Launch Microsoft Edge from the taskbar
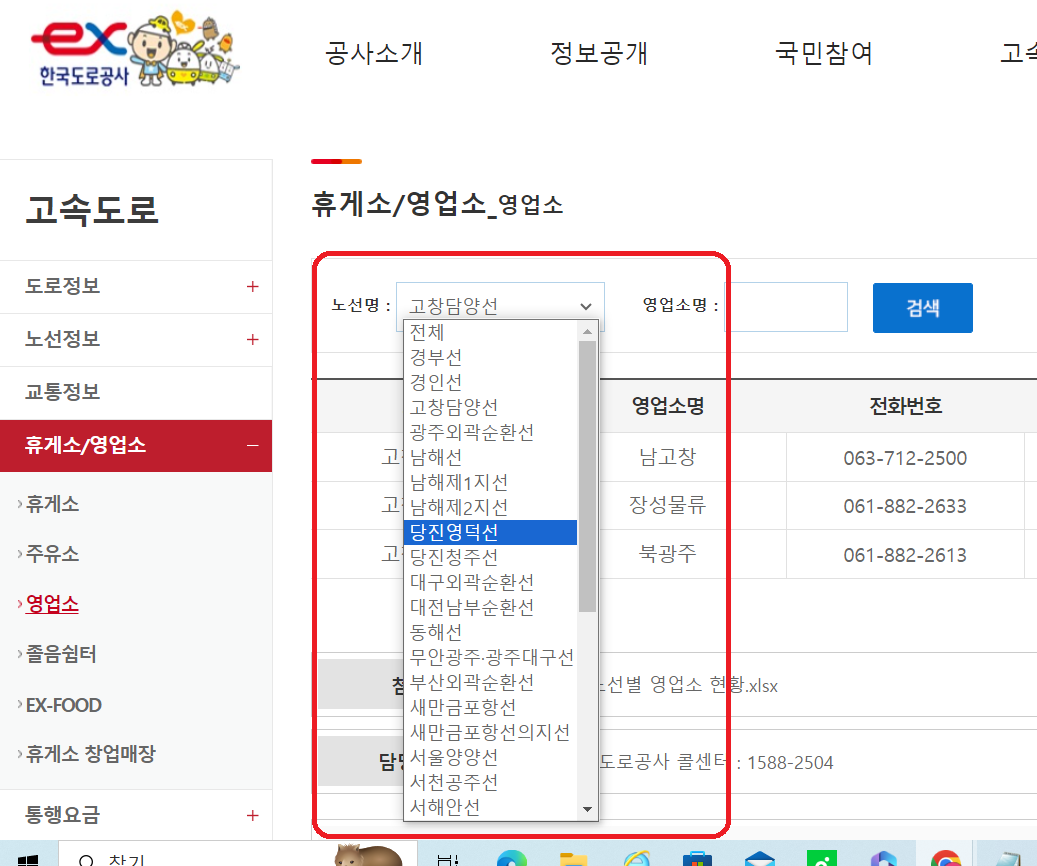The height and width of the screenshot is (866, 1037). coord(513,858)
